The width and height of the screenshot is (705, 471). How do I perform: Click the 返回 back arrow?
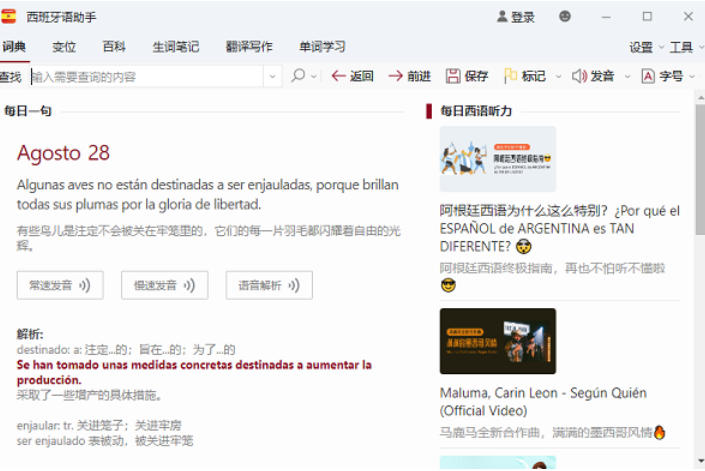point(352,76)
